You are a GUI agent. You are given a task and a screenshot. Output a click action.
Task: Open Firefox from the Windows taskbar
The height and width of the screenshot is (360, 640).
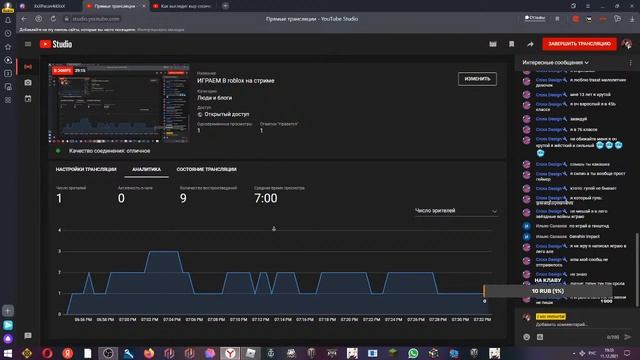(149, 353)
